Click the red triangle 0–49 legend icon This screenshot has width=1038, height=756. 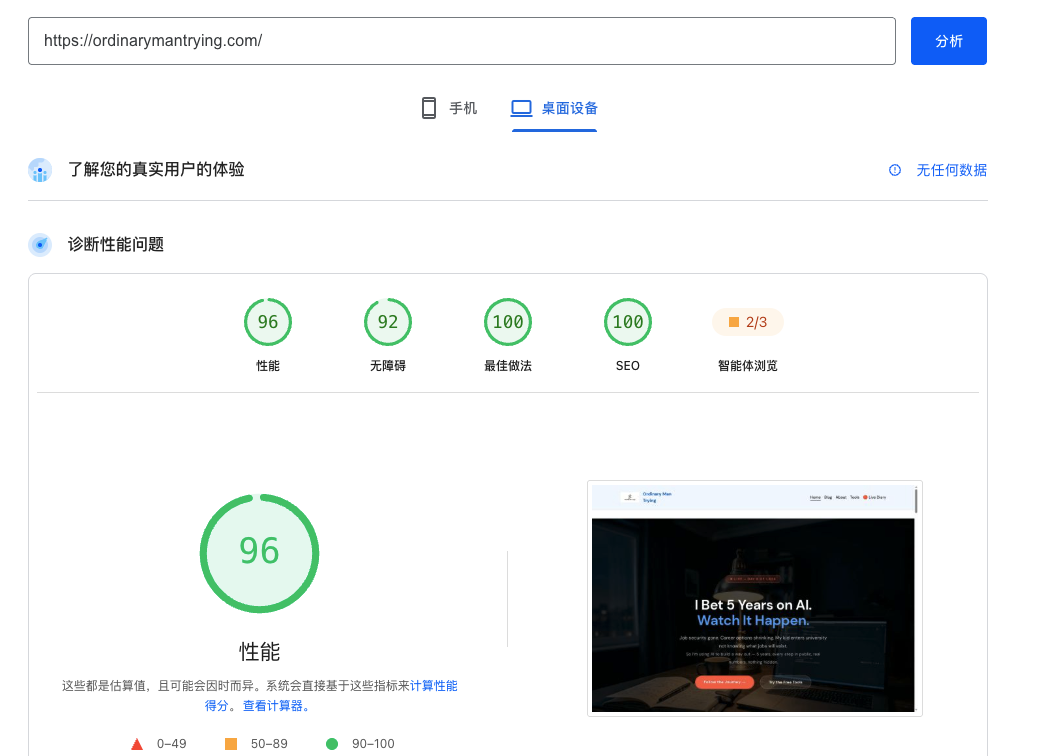click(137, 744)
